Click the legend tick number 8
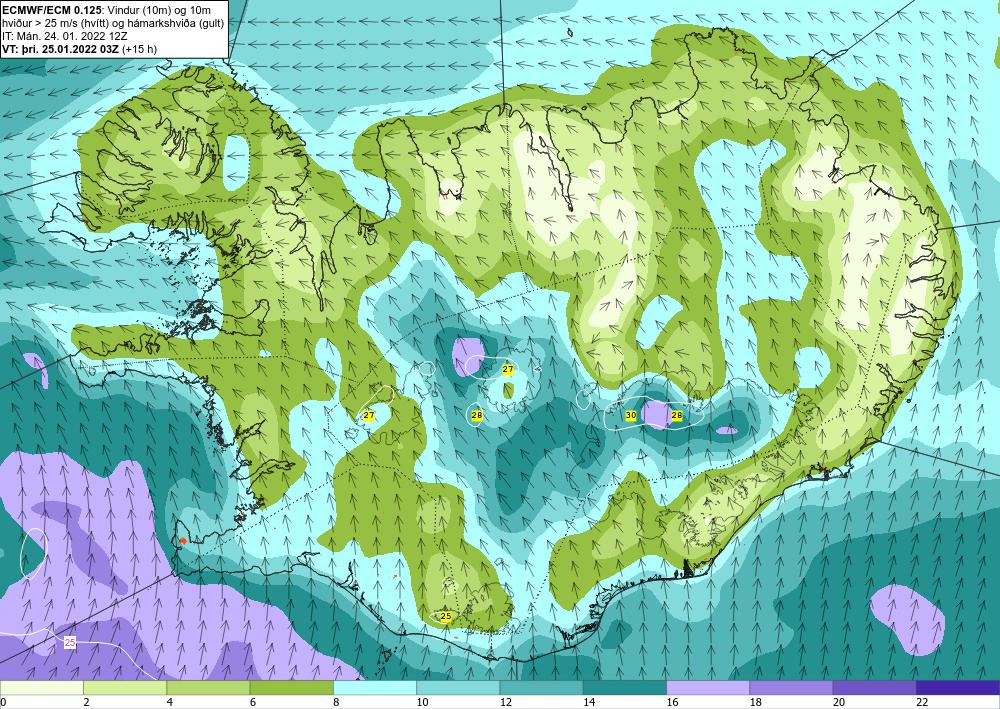This screenshot has height=709, width=1000. pyautogui.click(x=335, y=702)
